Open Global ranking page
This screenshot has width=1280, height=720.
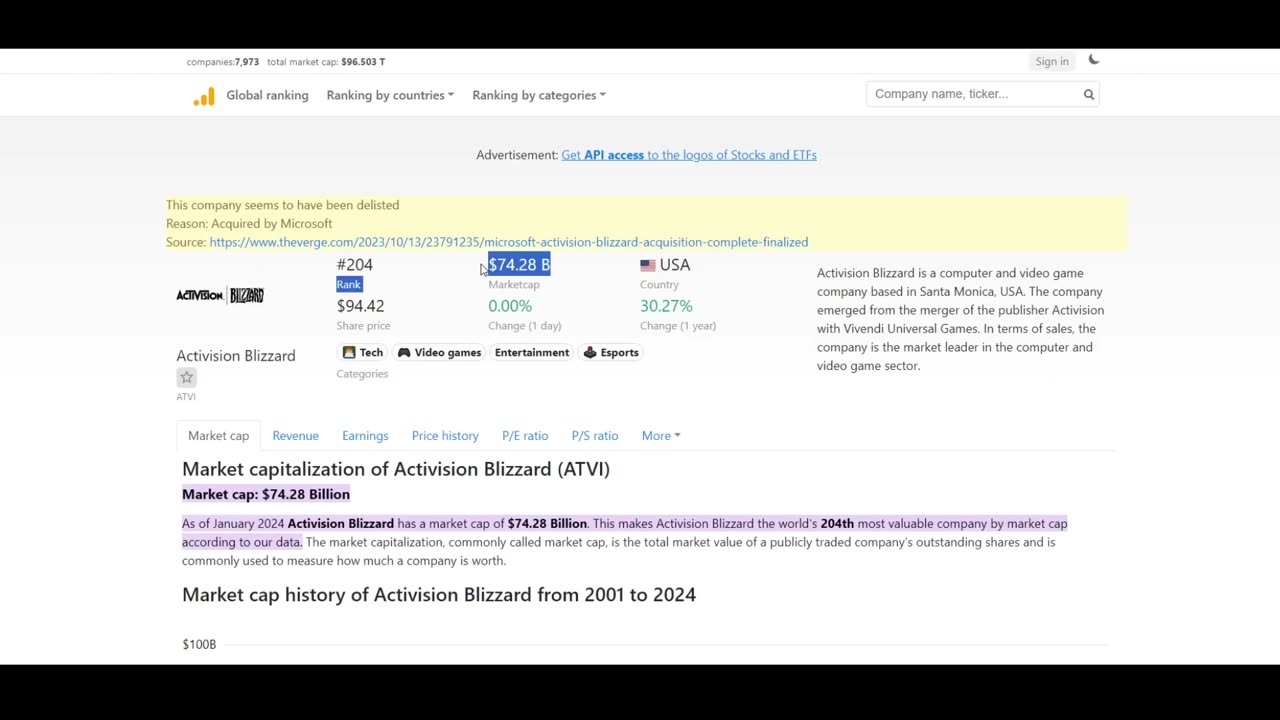coord(267,95)
